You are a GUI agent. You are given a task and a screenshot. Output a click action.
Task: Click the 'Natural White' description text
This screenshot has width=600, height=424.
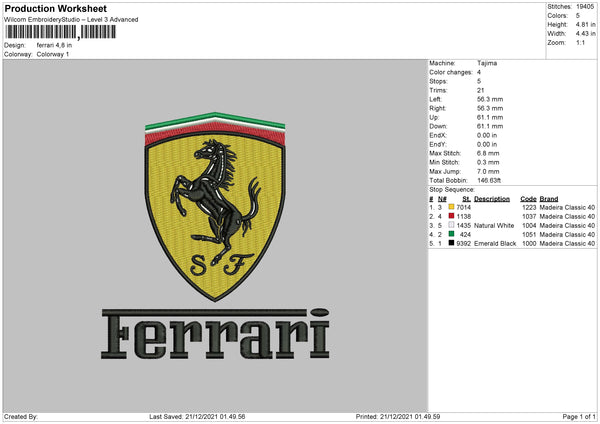[494, 226]
